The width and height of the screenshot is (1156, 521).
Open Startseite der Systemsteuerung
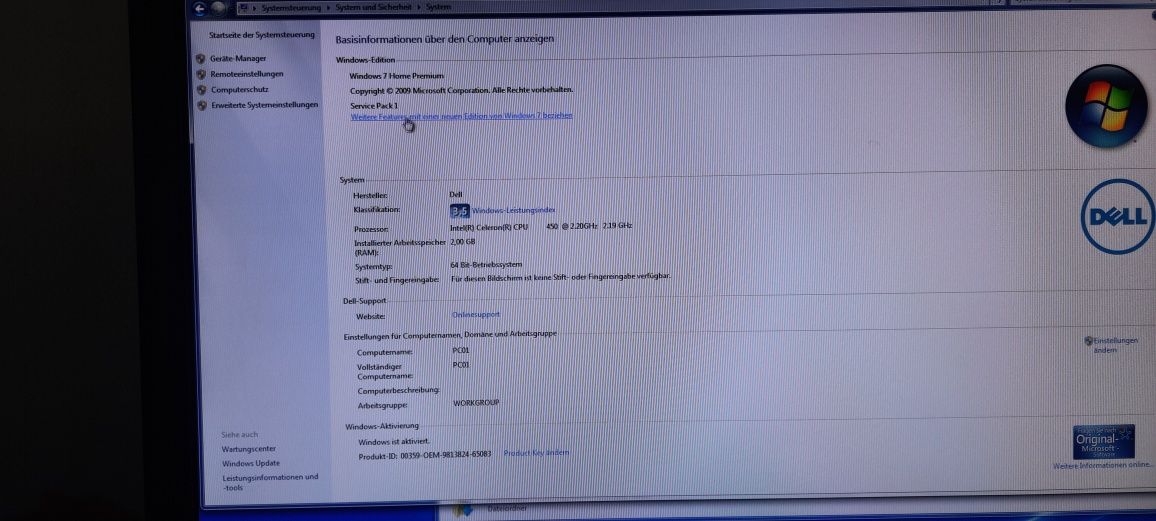tap(262, 35)
